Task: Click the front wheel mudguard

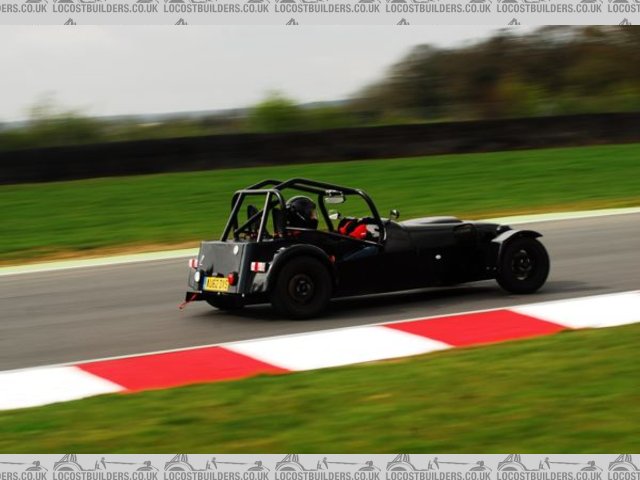Action: 516,235
